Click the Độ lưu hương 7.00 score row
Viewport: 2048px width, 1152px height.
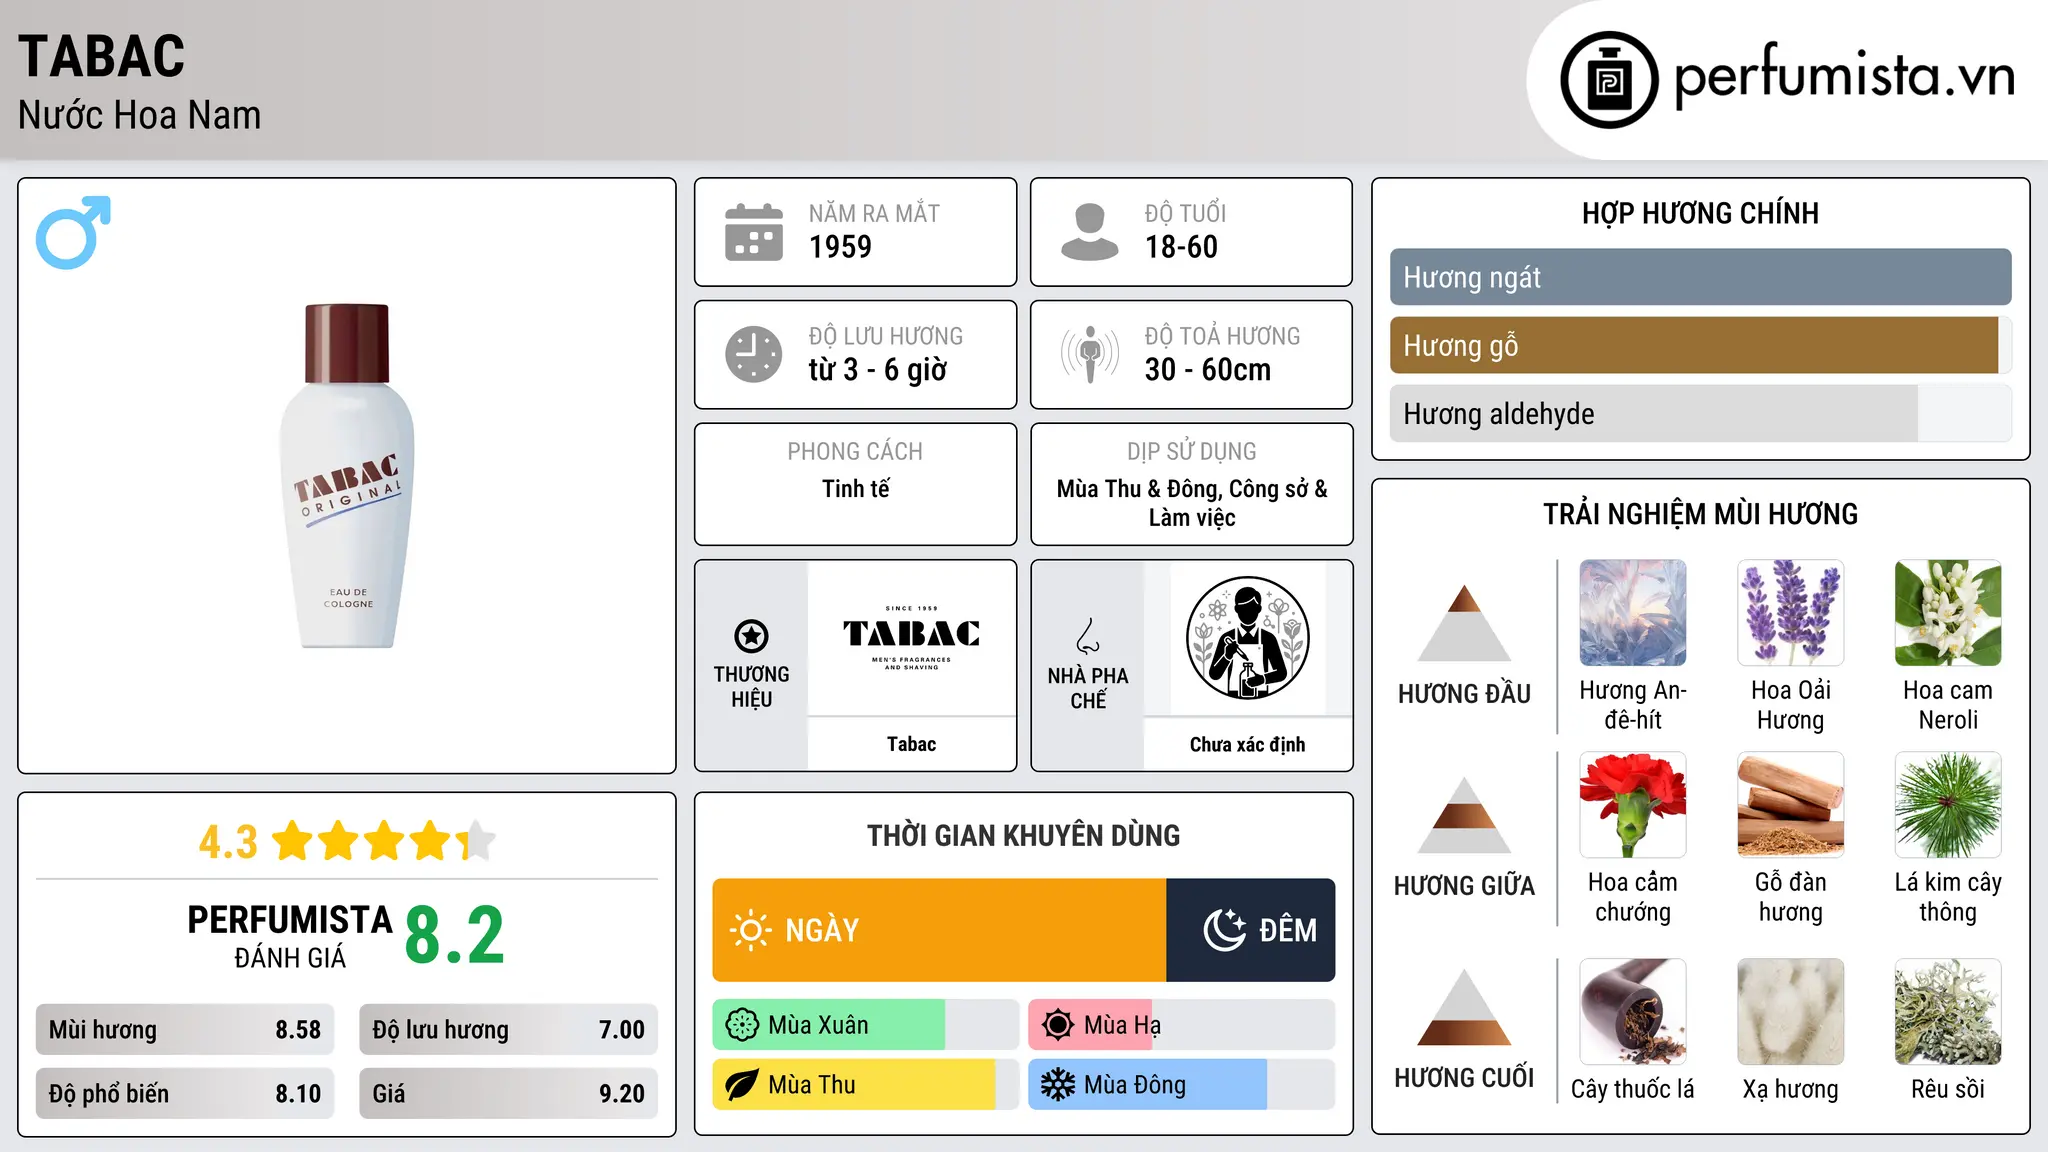click(x=508, y=1029)
